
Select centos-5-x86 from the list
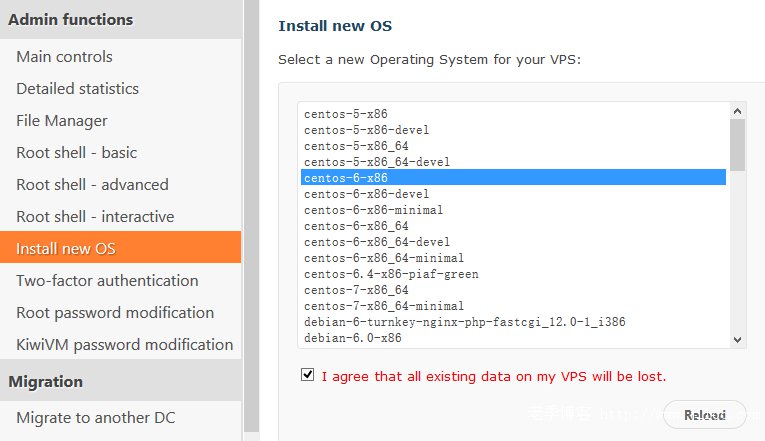[x=513, y=114]
